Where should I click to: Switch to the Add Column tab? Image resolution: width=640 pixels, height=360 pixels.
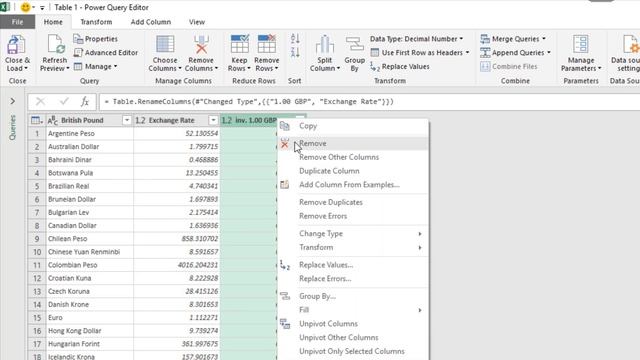[x=151, y=22]
